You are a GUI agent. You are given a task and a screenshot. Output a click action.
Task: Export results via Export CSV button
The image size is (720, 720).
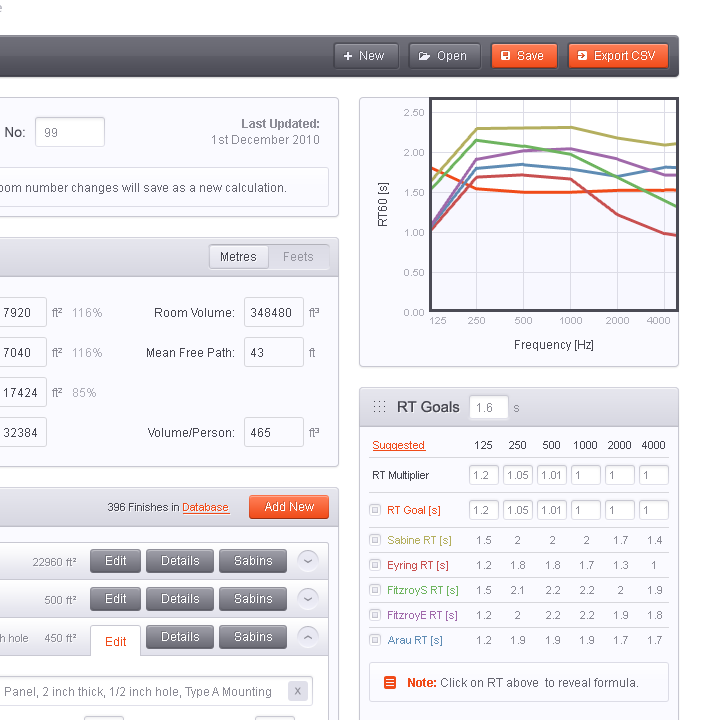pyautogui.click(x=617, y=56)
